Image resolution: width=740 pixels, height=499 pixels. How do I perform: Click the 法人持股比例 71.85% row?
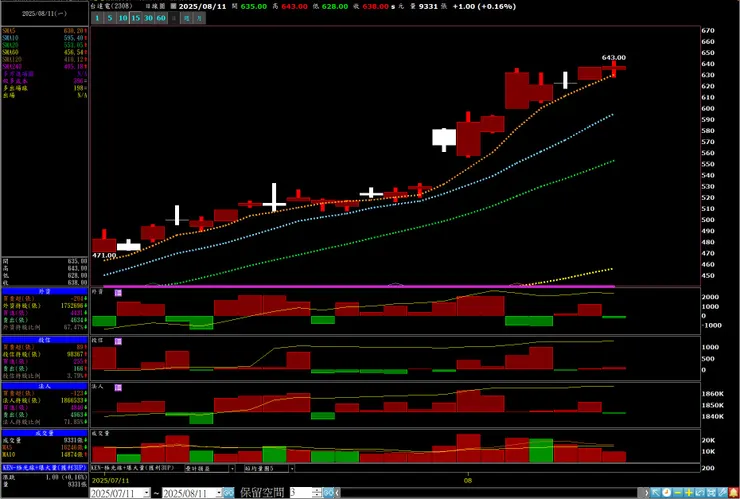(x=45, y=422)
